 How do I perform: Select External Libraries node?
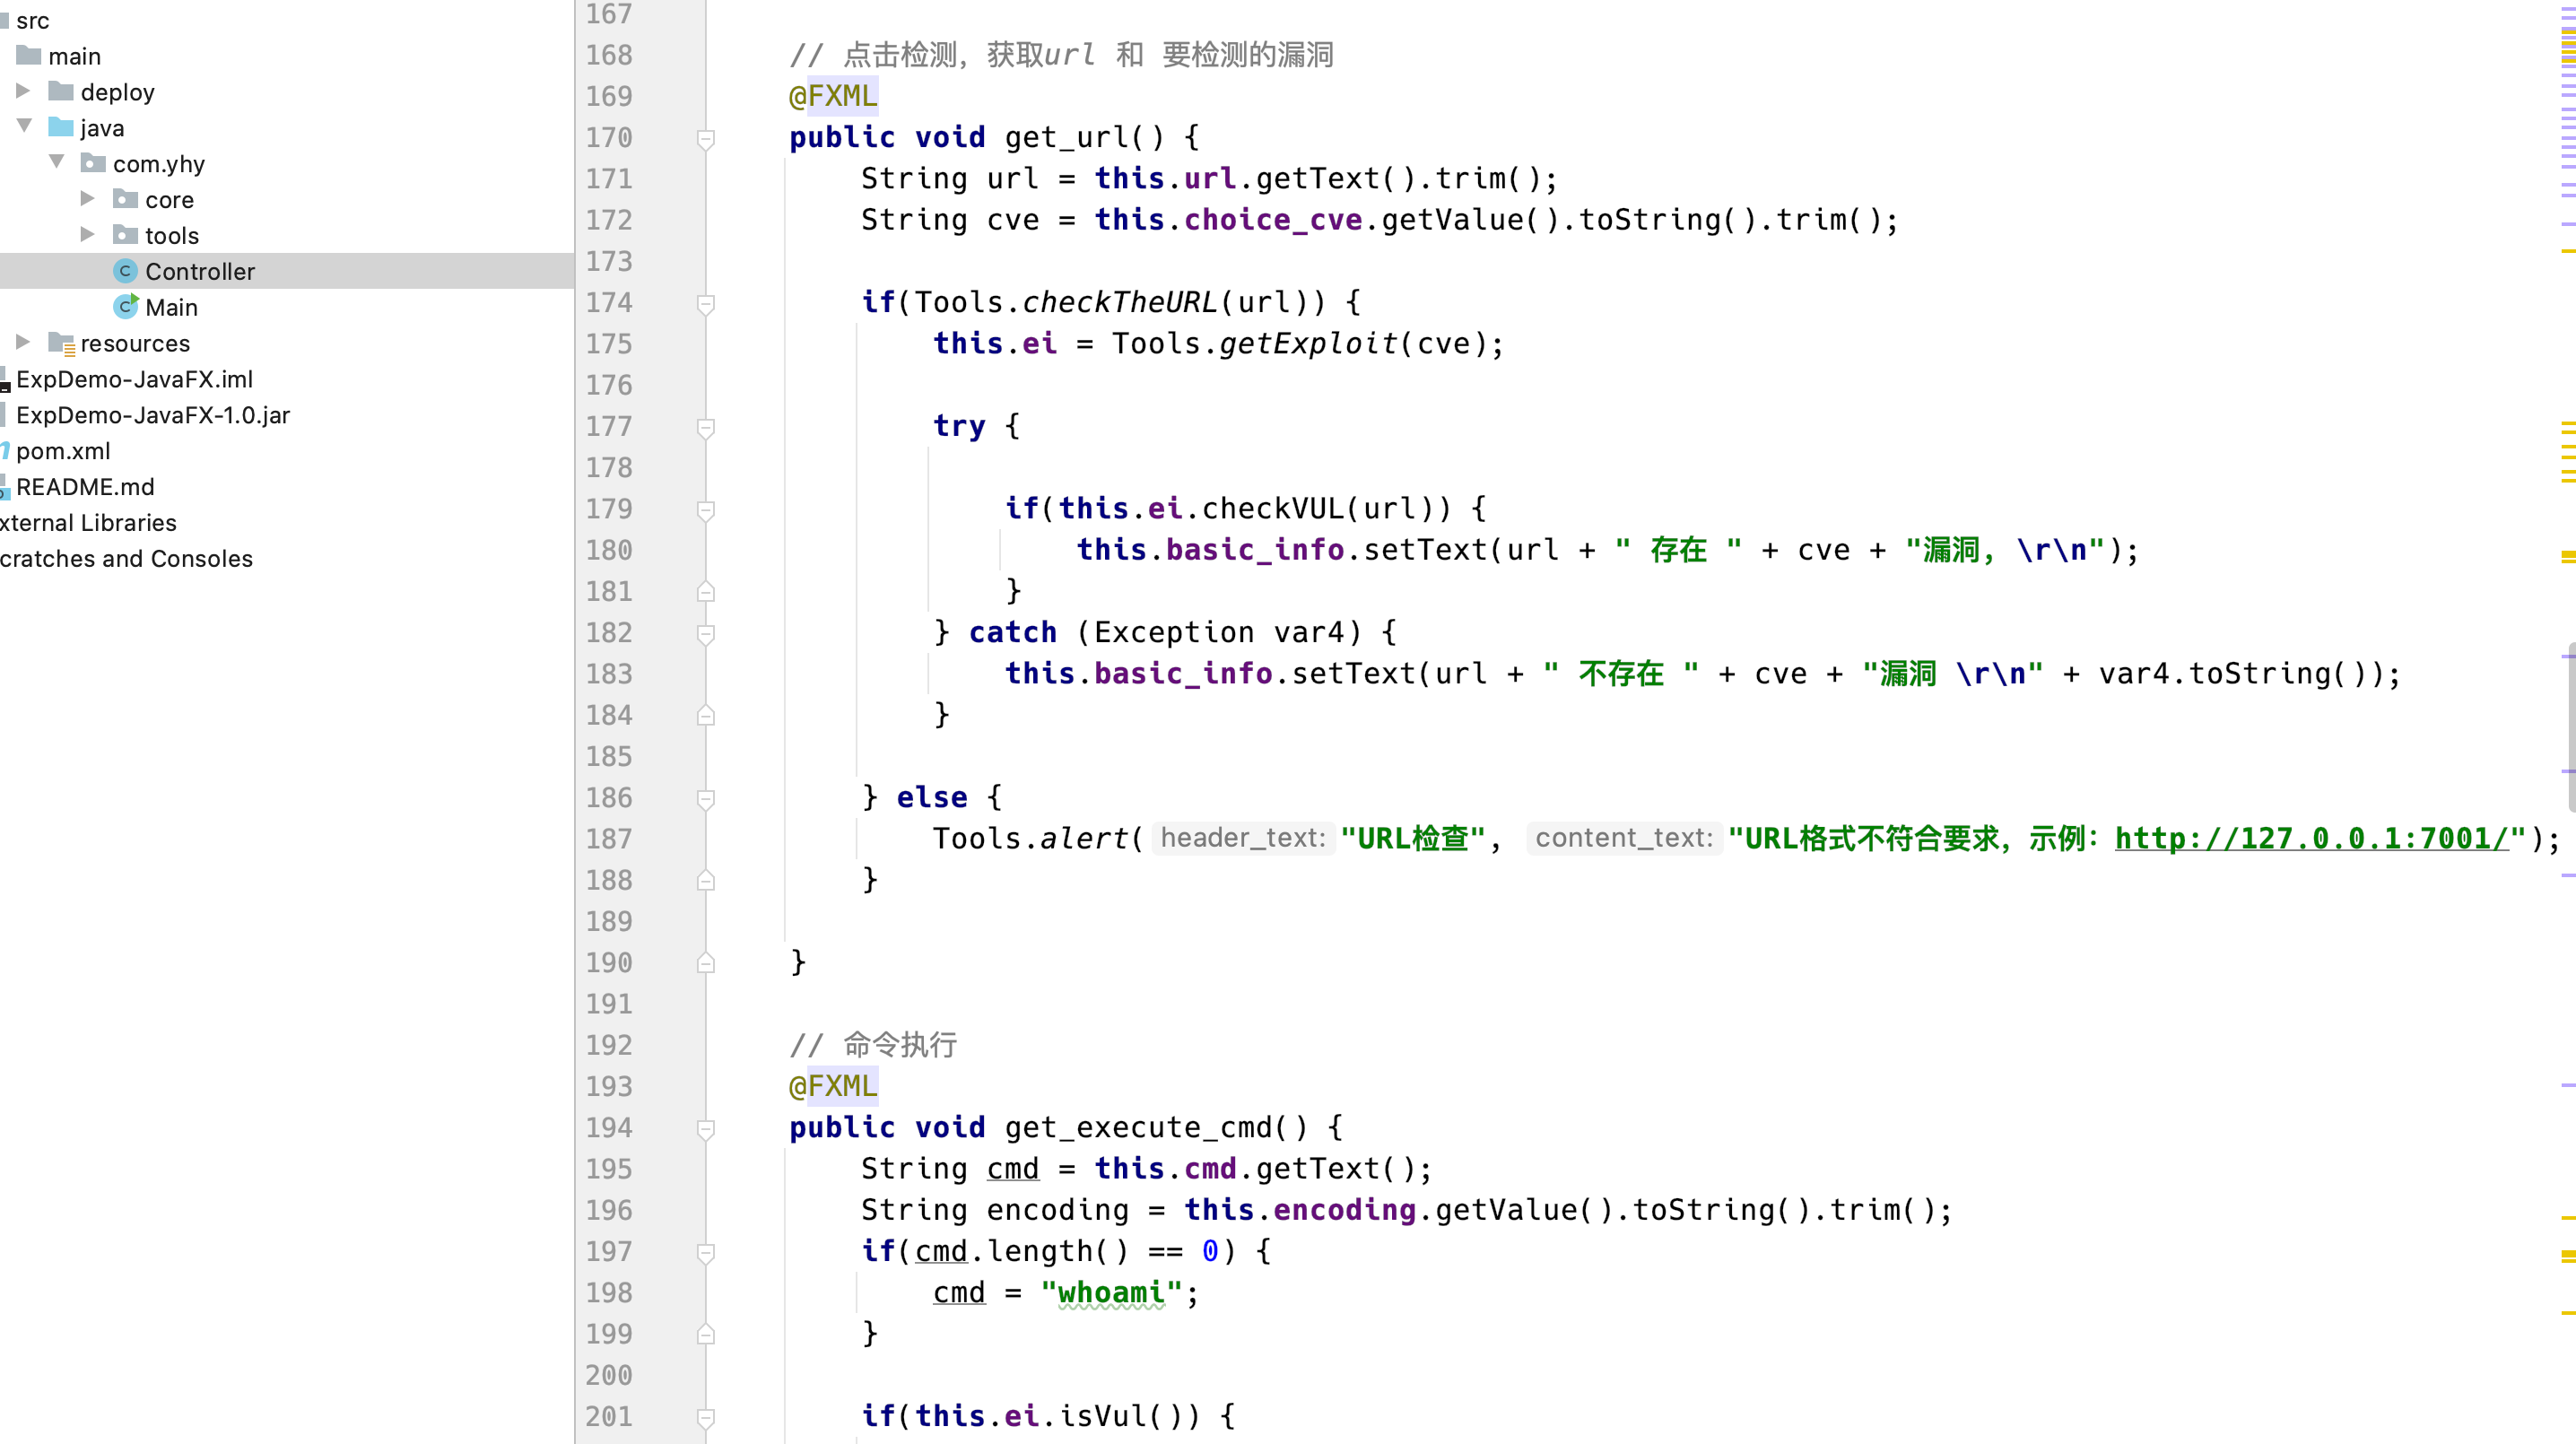click(88, 523)
